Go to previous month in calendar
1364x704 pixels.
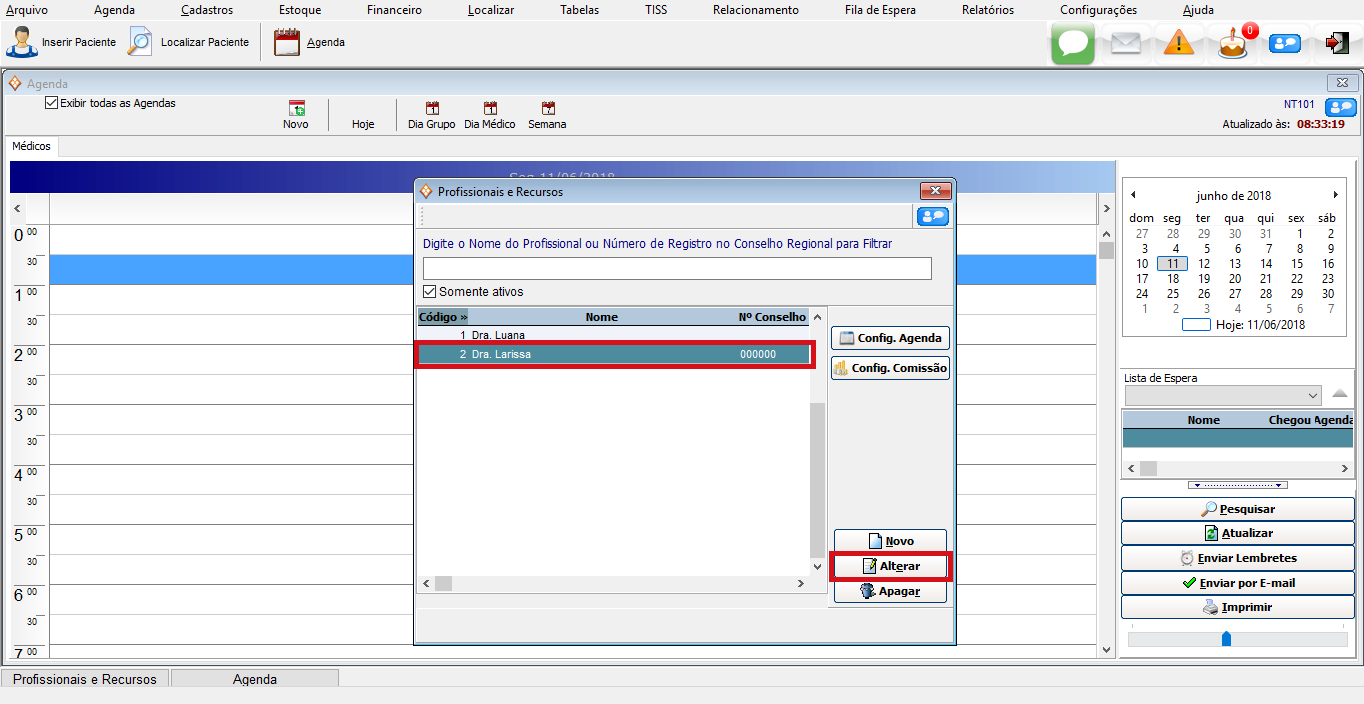click(x=1133, y=195)
